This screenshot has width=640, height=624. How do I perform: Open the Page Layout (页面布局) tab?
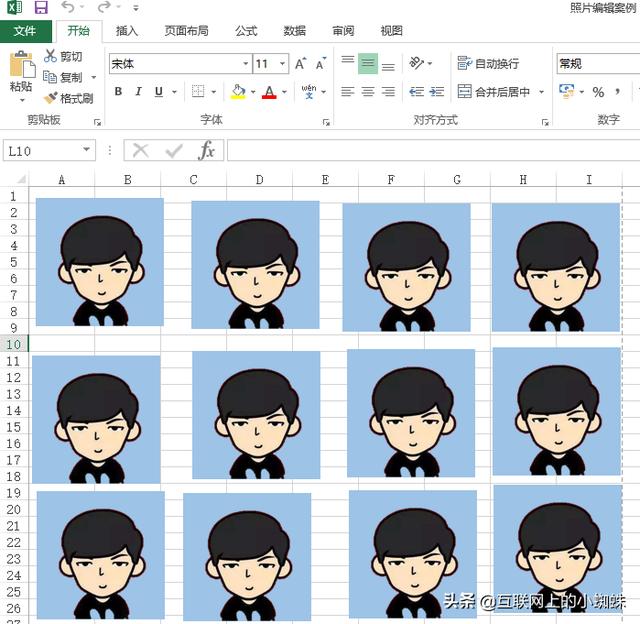point(186,31)
